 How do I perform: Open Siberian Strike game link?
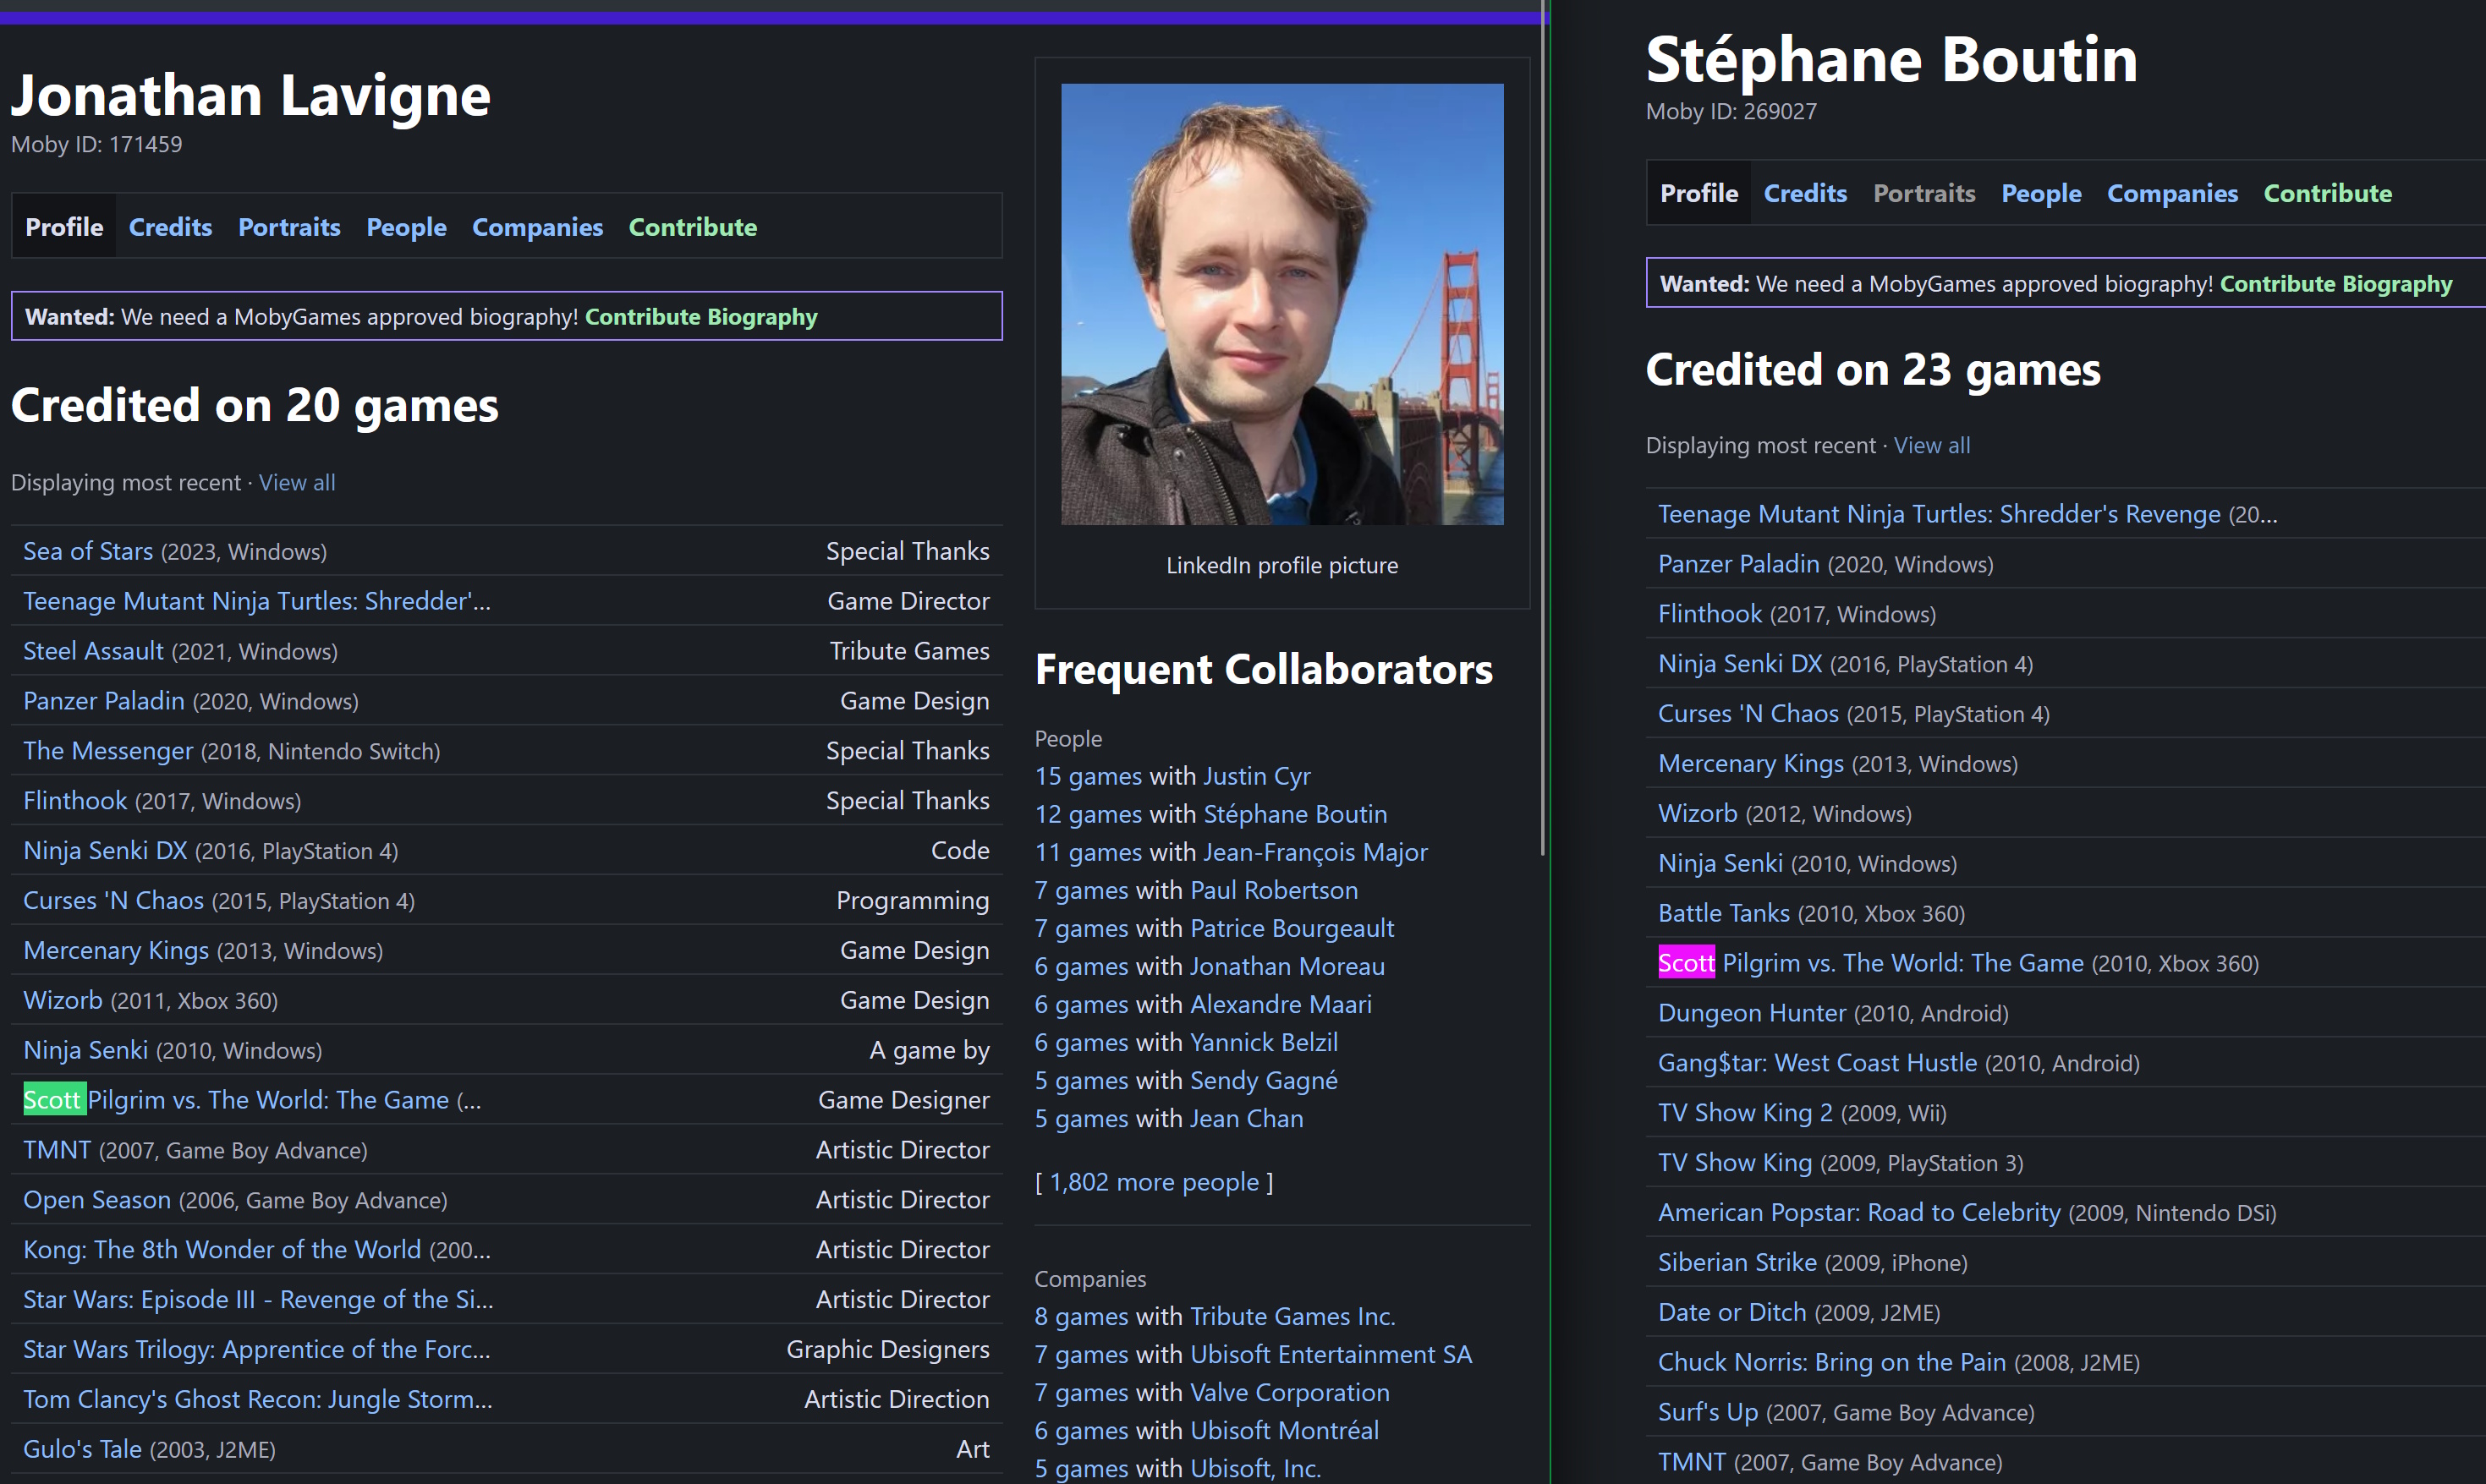point(1737,1263)
